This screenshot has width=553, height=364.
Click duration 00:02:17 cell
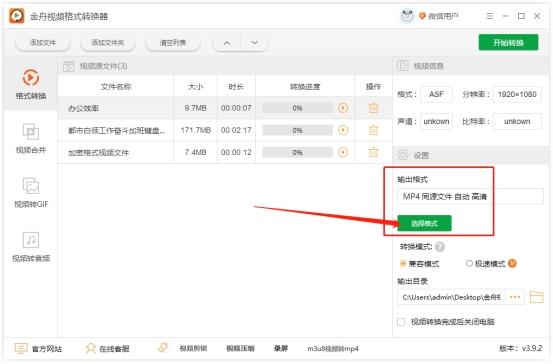(236, 130)
